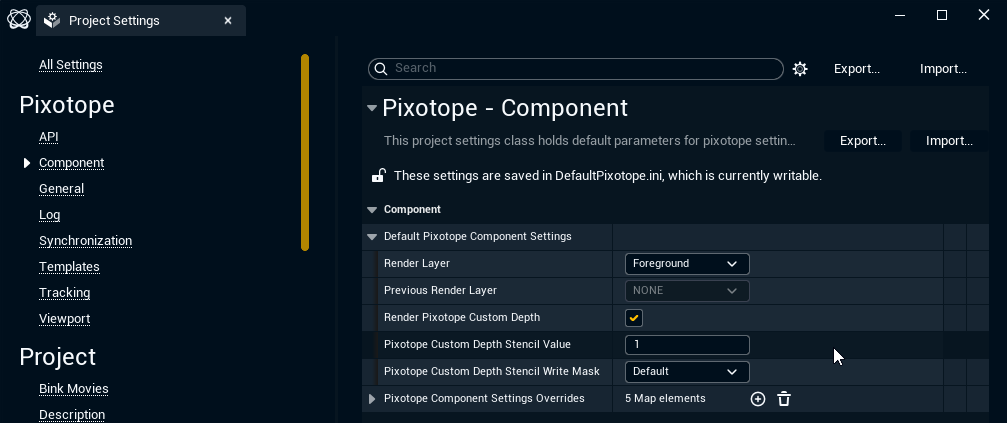Click the 'Pixotope' sidebar category heading
Image resolution: width=1007 pixels, height=423 pixels.
pos(67,105)
